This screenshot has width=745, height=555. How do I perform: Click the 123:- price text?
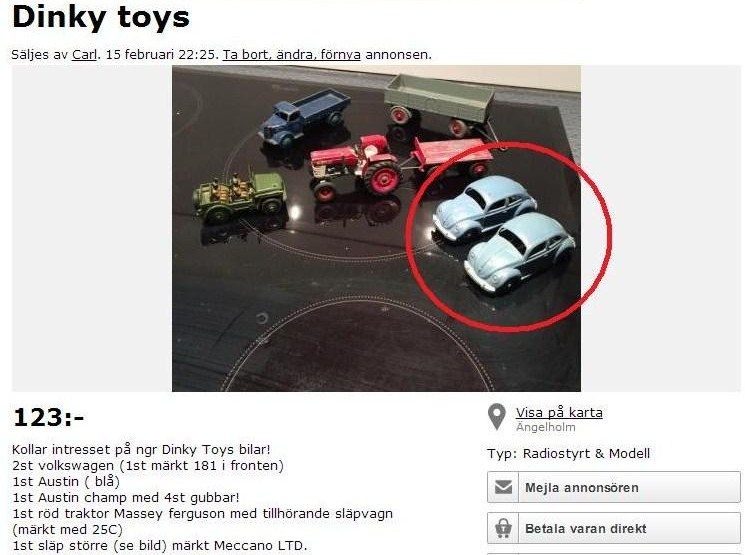[x=48, y=417]
